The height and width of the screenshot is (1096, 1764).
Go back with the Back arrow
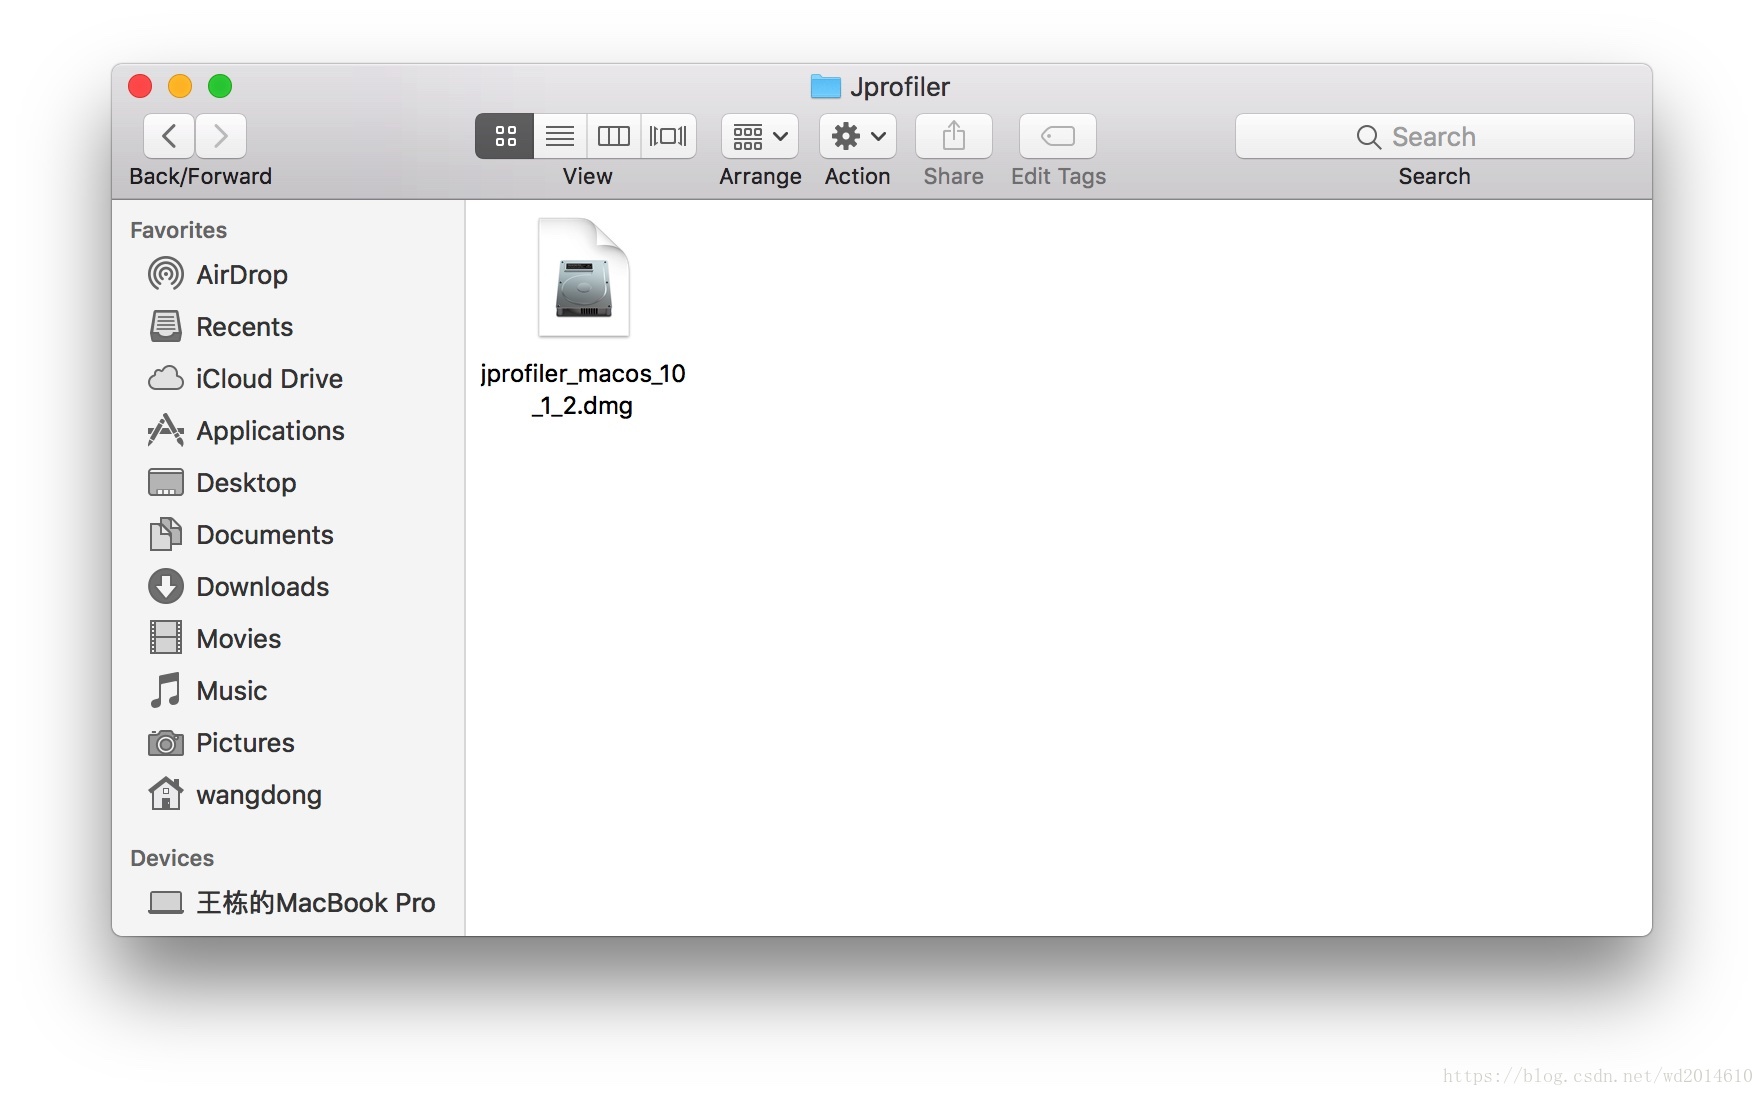pos(169,136)
